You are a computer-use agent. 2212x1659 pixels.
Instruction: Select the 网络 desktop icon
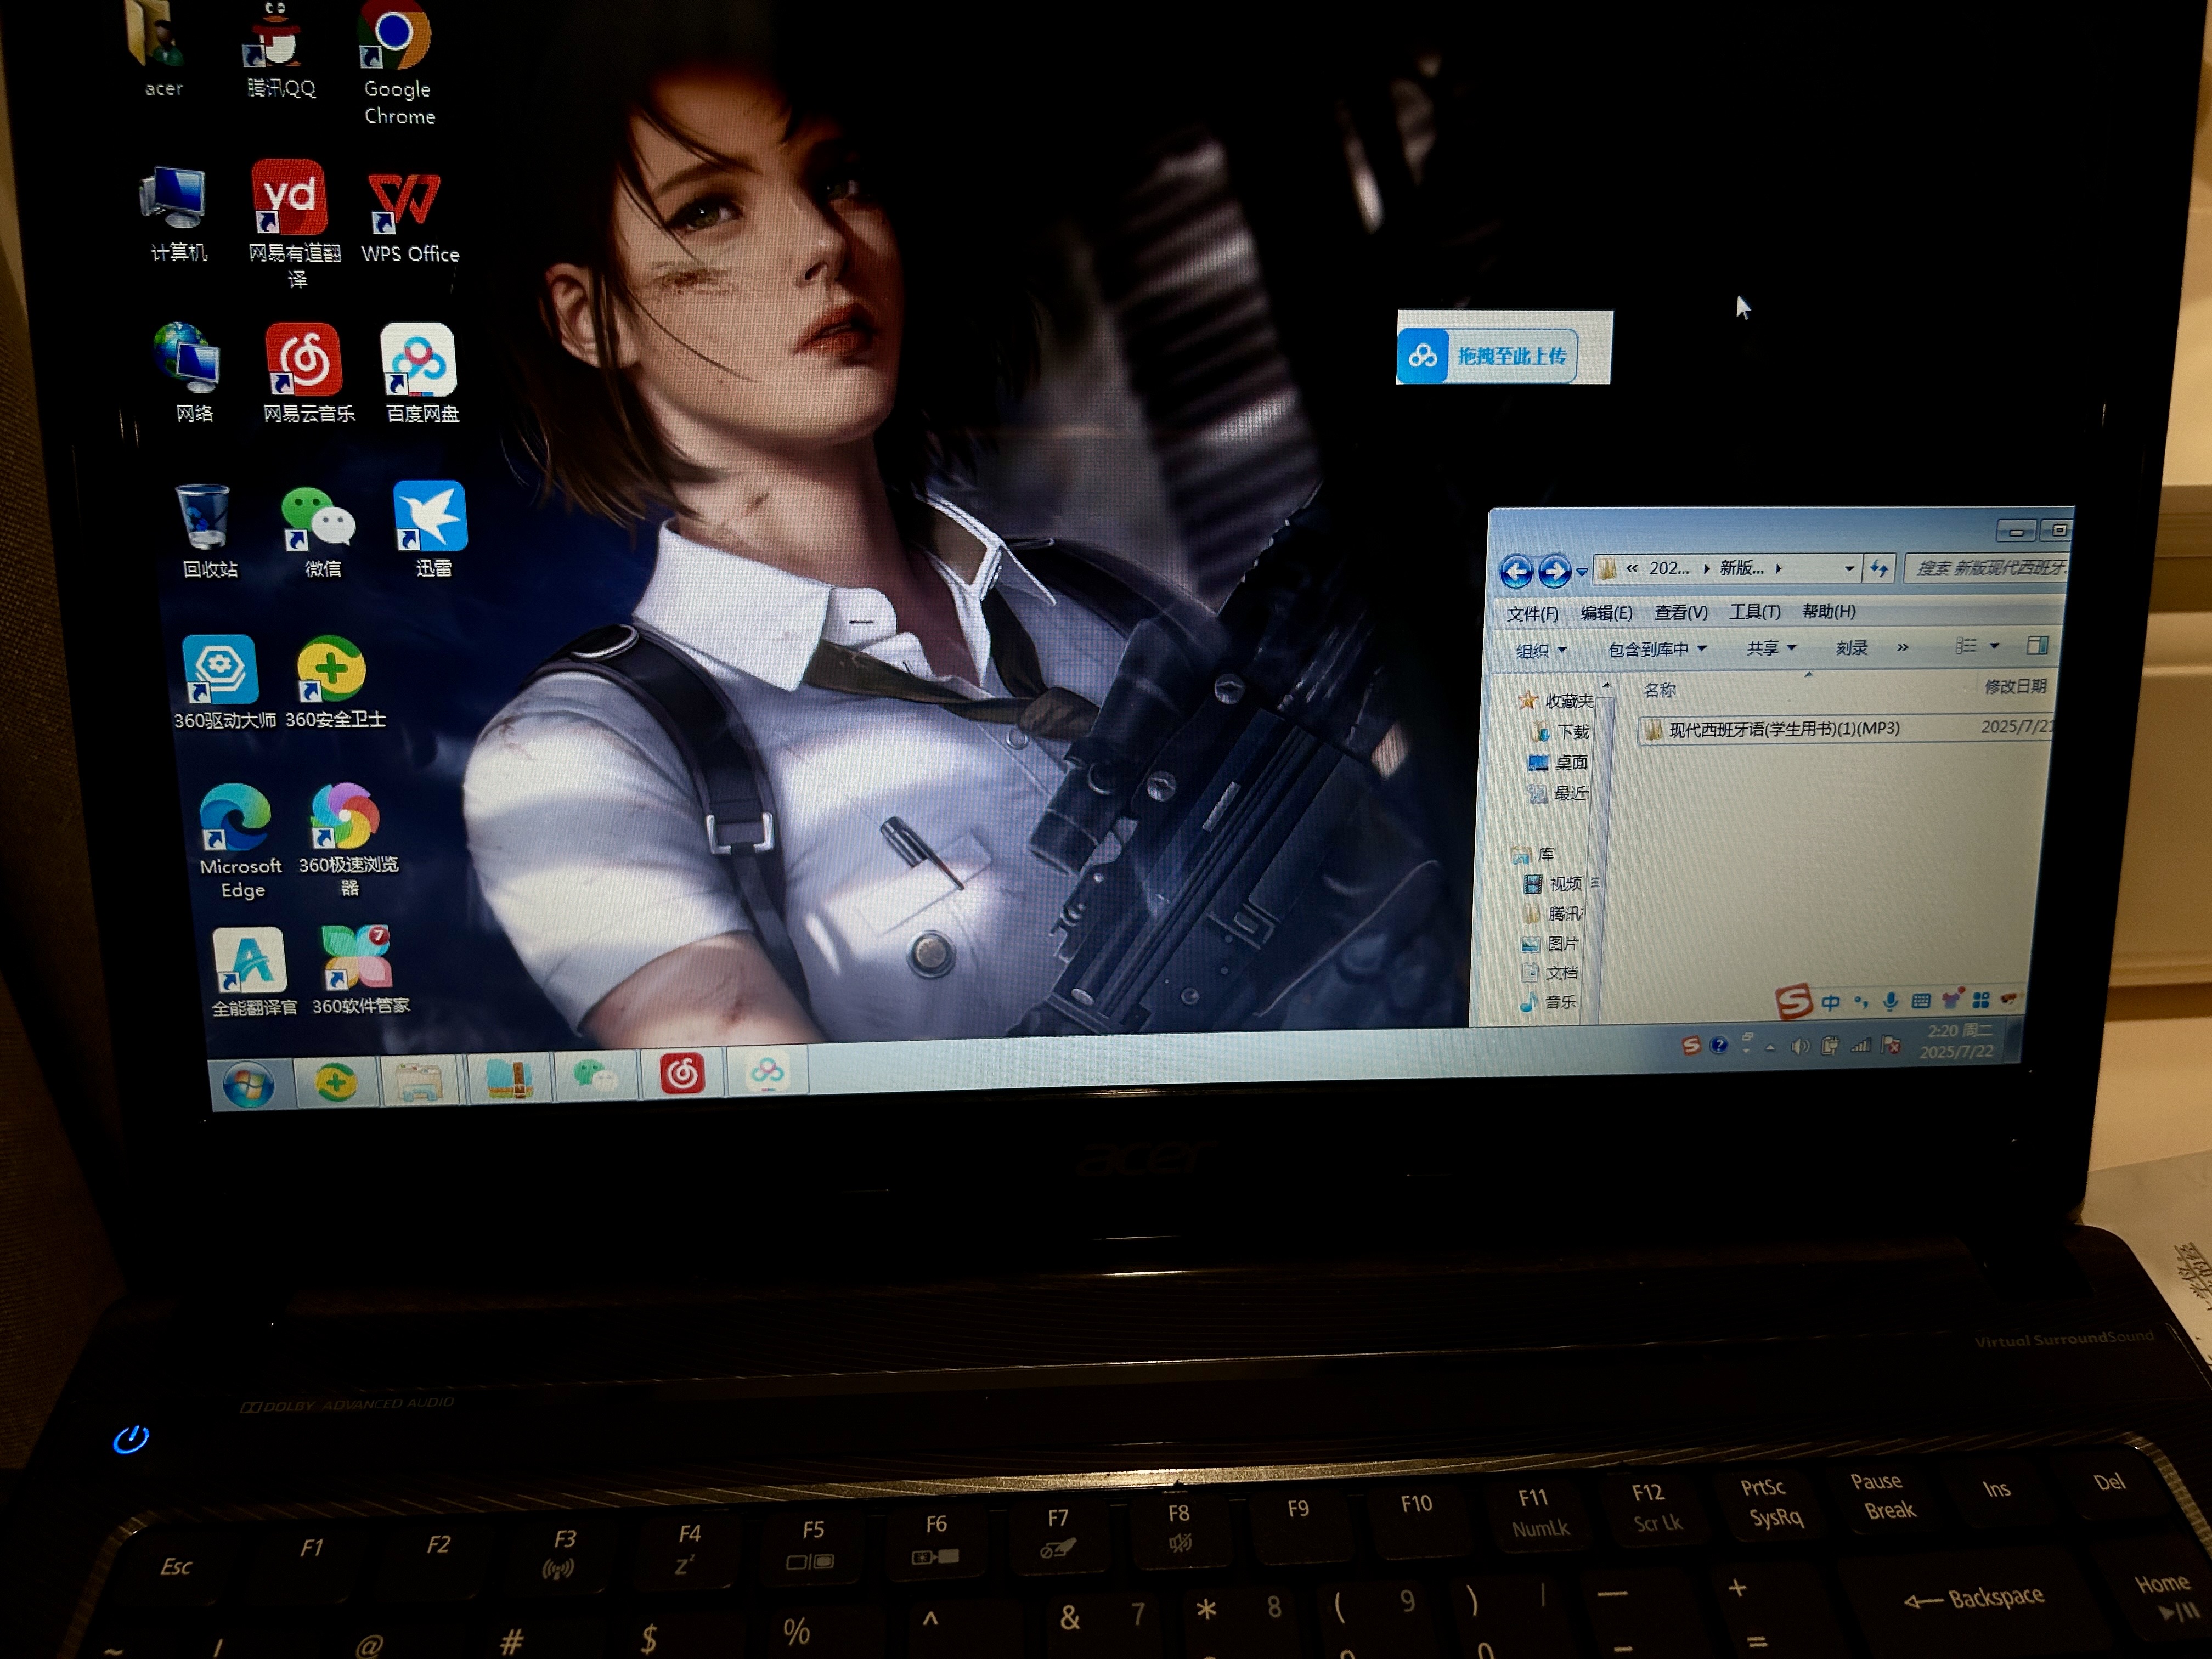click(190, 372)
